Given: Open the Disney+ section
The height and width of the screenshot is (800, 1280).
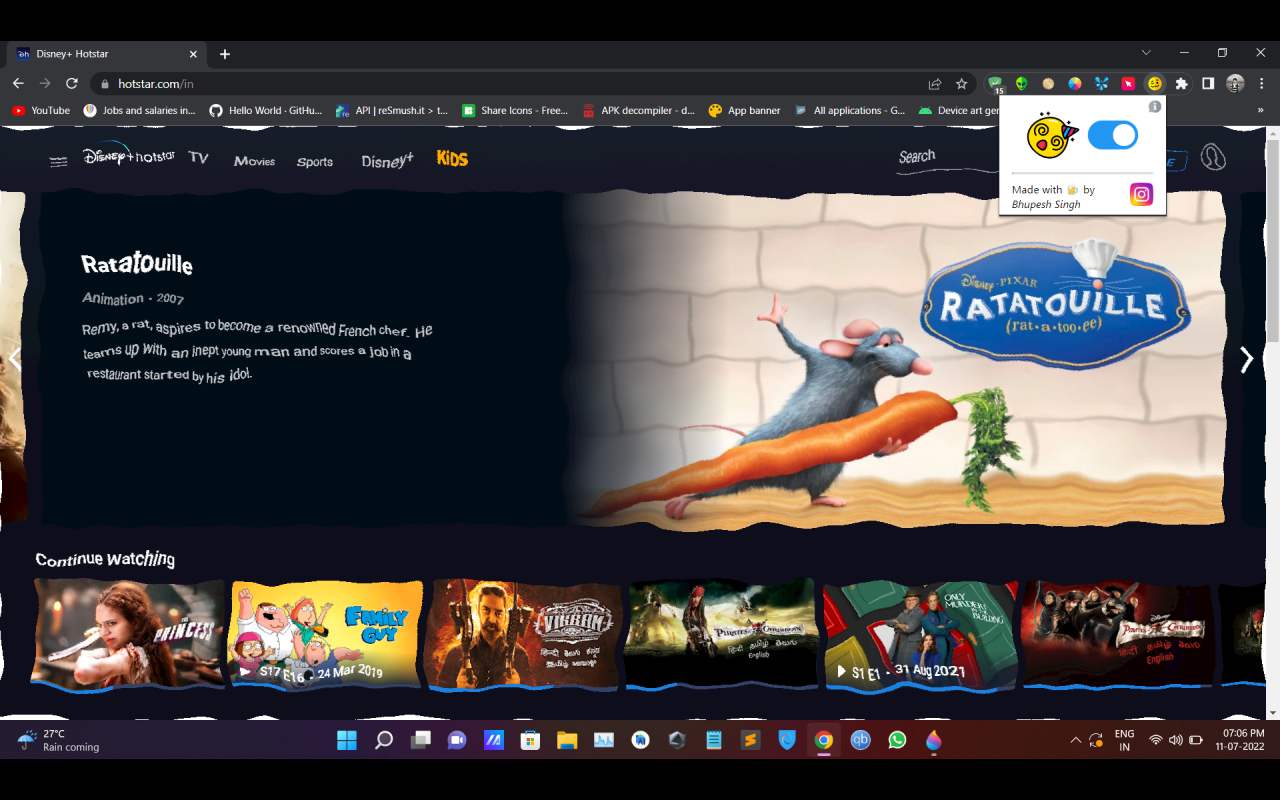Looking at the screenshot, I should 387,161.
